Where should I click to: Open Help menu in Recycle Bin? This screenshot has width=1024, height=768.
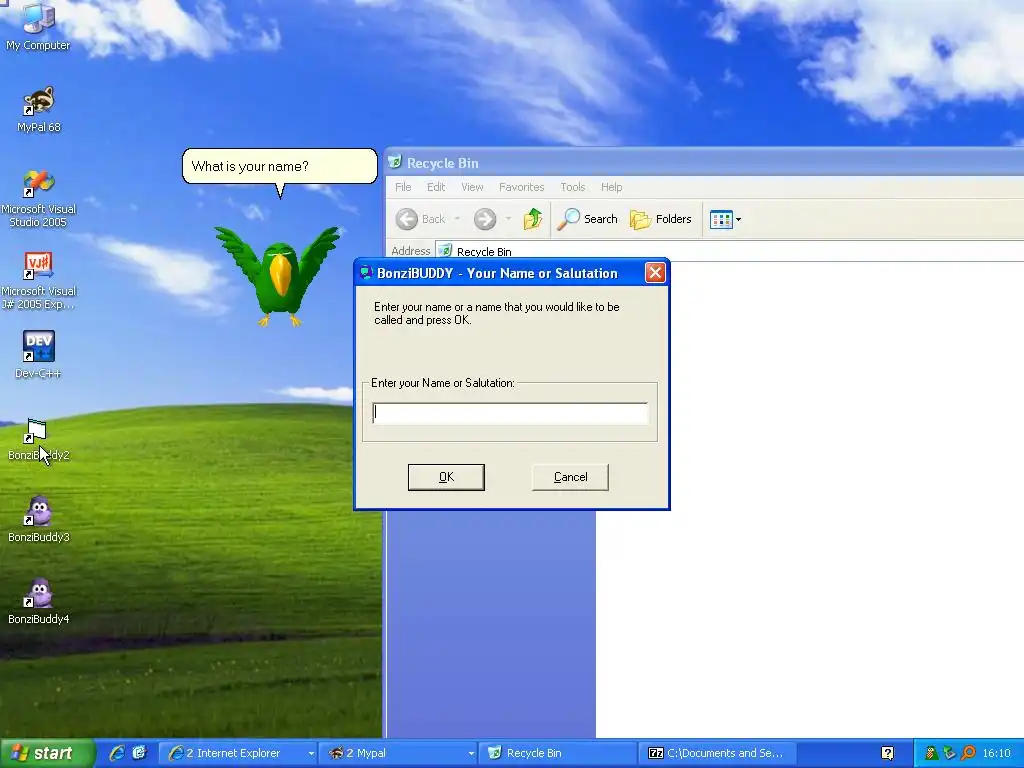tap(611, 187)
